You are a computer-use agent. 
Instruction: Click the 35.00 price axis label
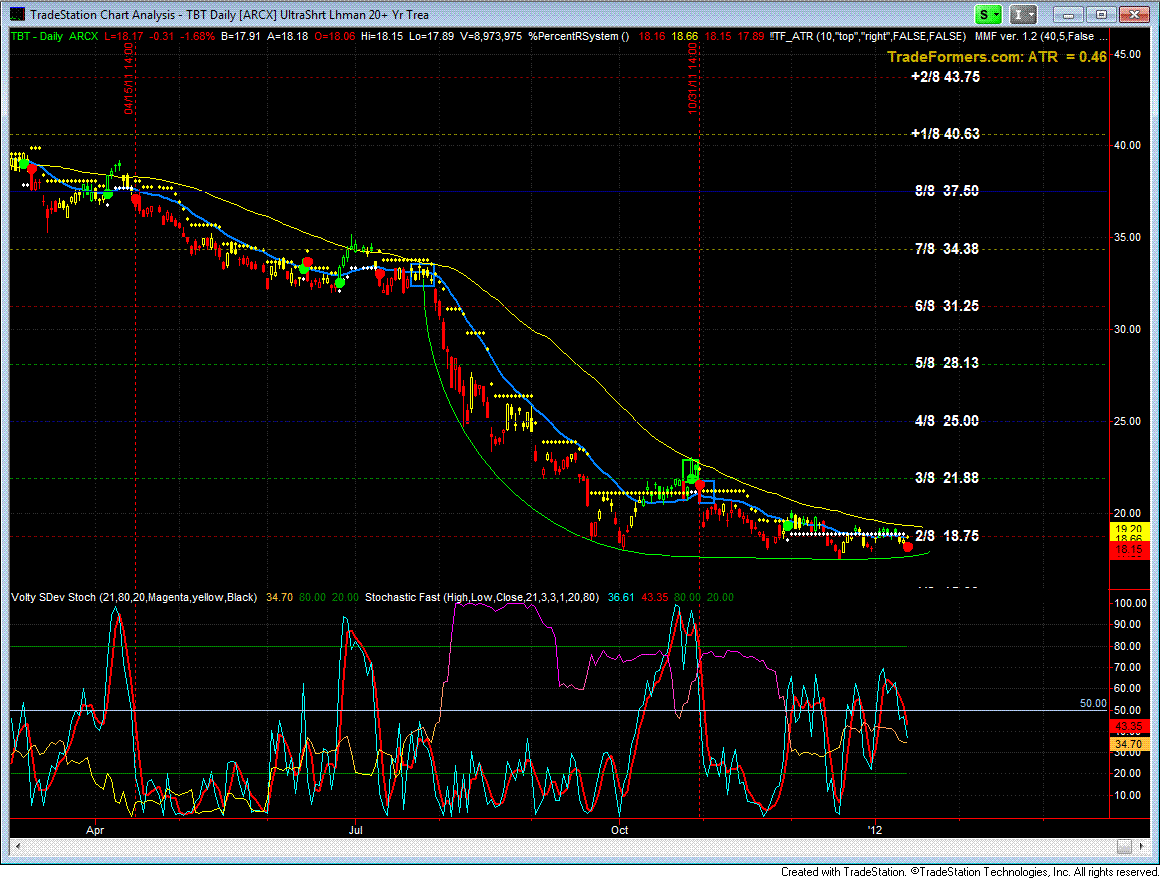point(1127,237)
